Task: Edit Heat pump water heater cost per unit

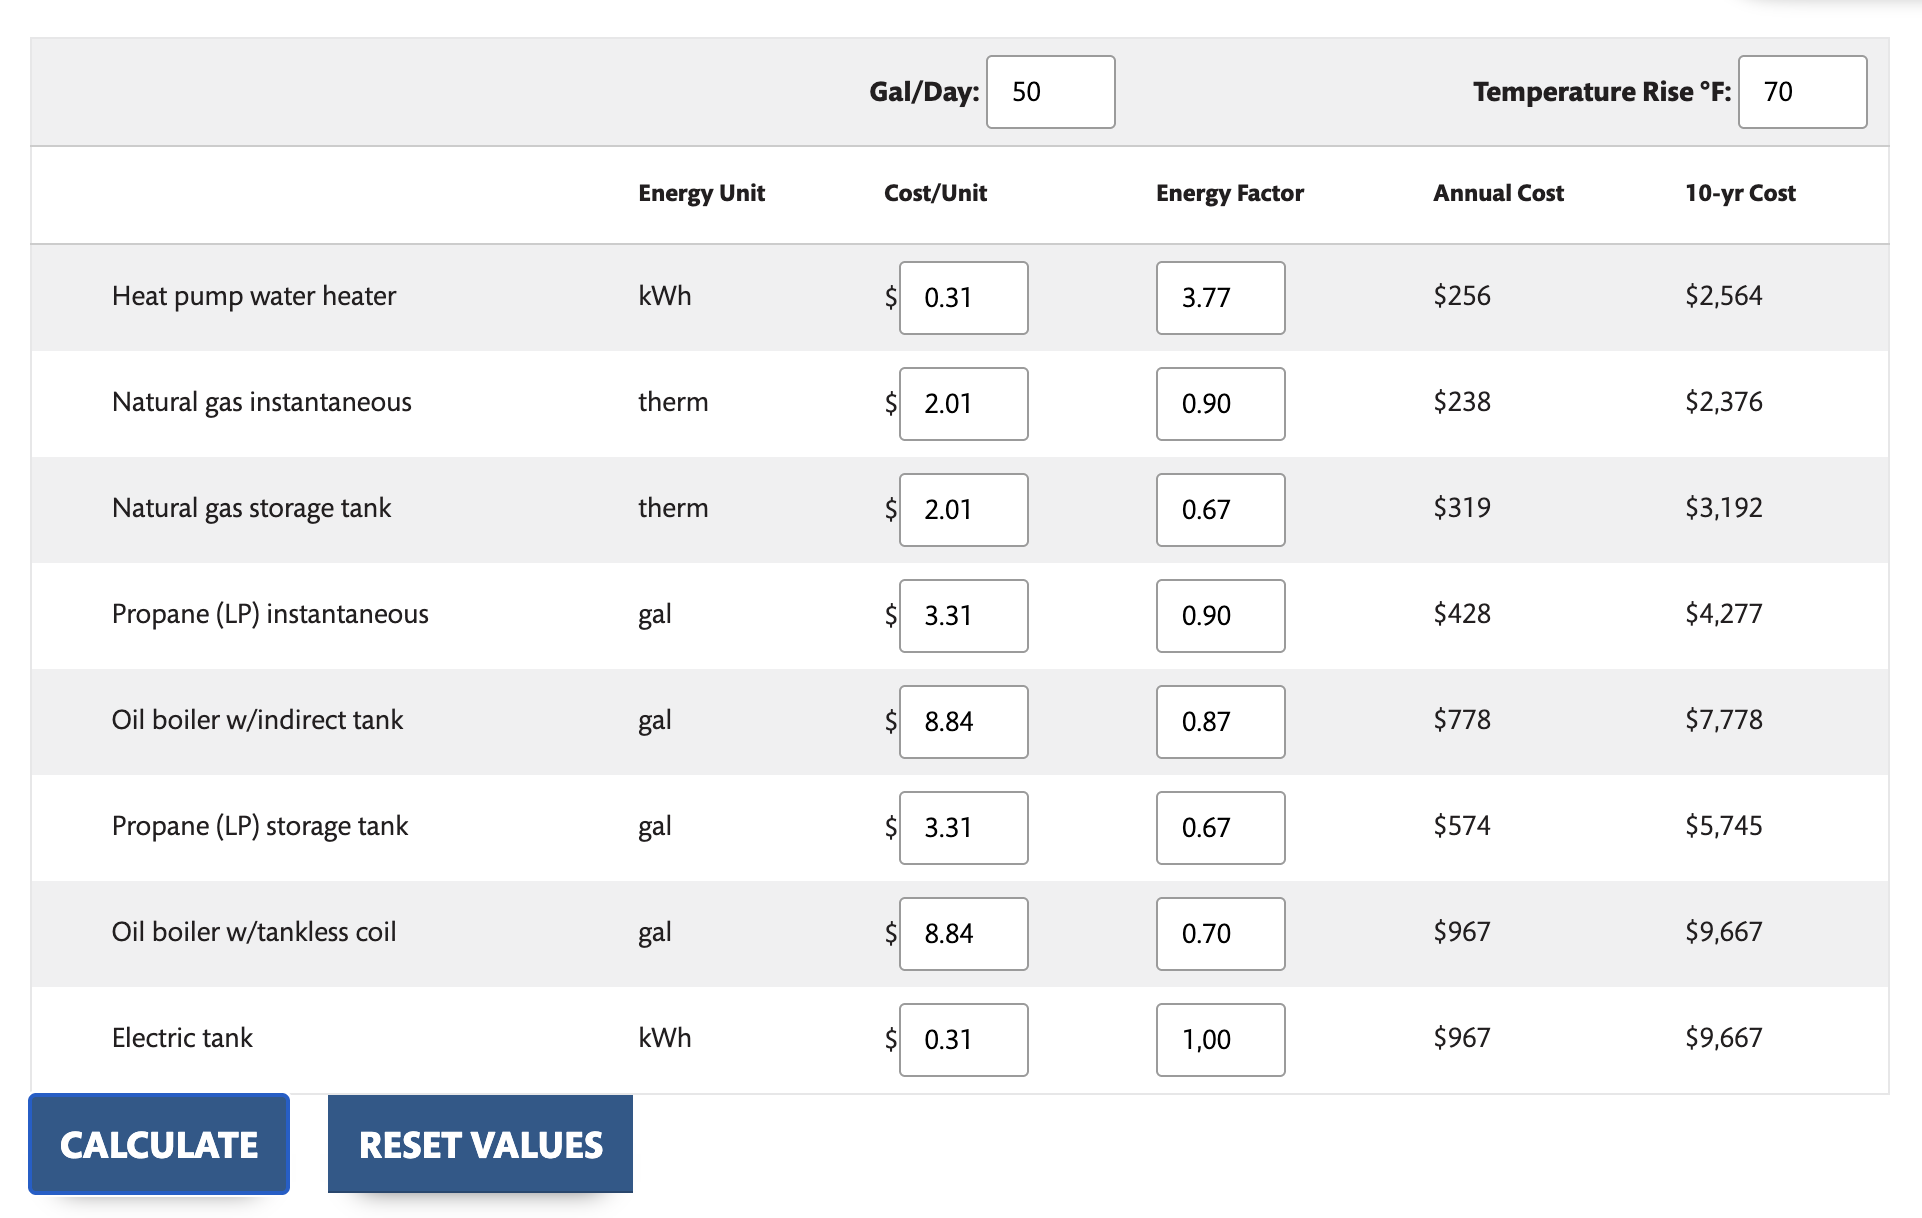Action: [x=964, y=298]
